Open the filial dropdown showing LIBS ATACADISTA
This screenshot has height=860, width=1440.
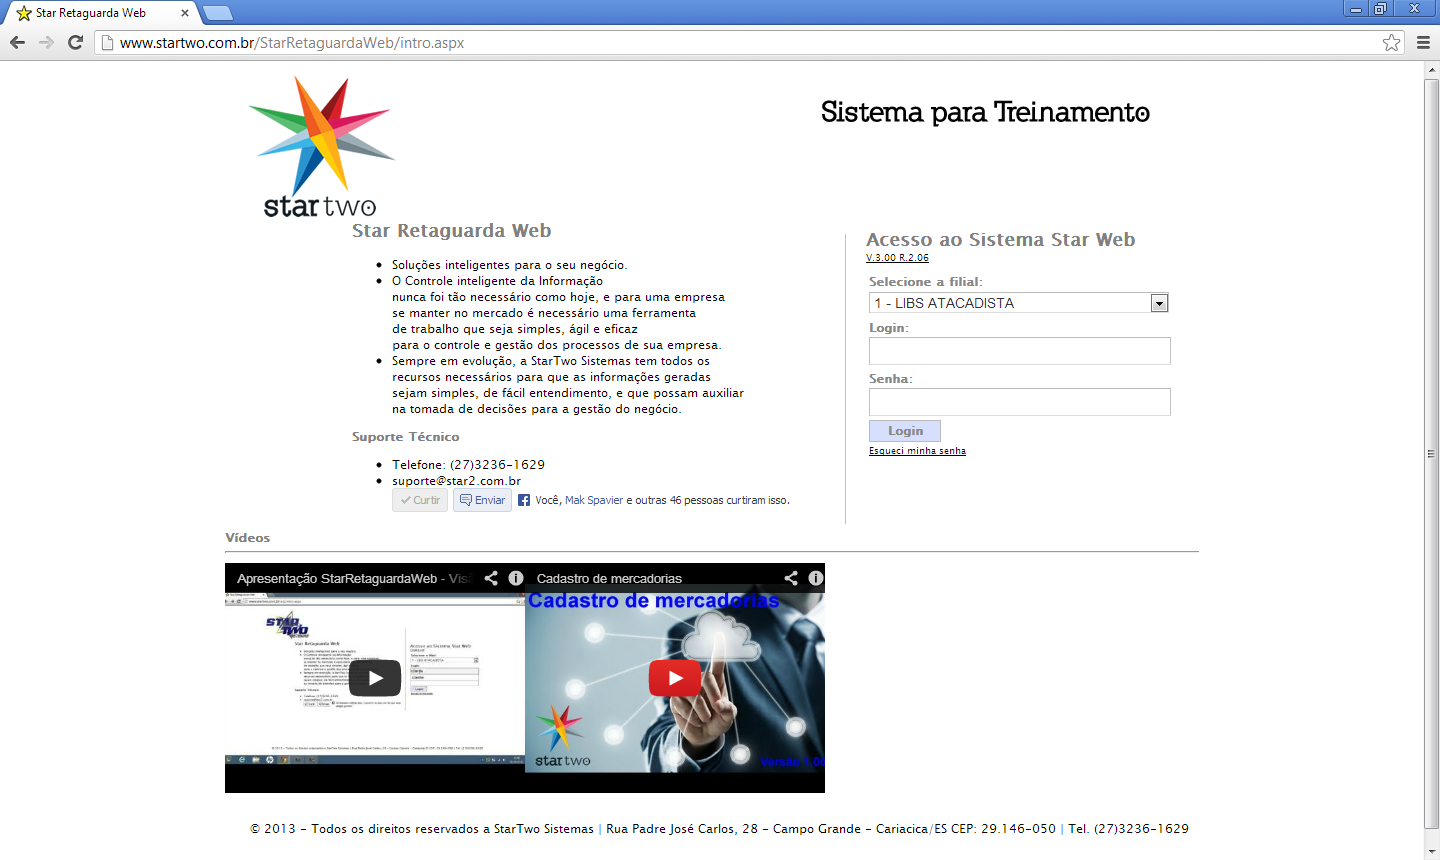pos(1019,303)
